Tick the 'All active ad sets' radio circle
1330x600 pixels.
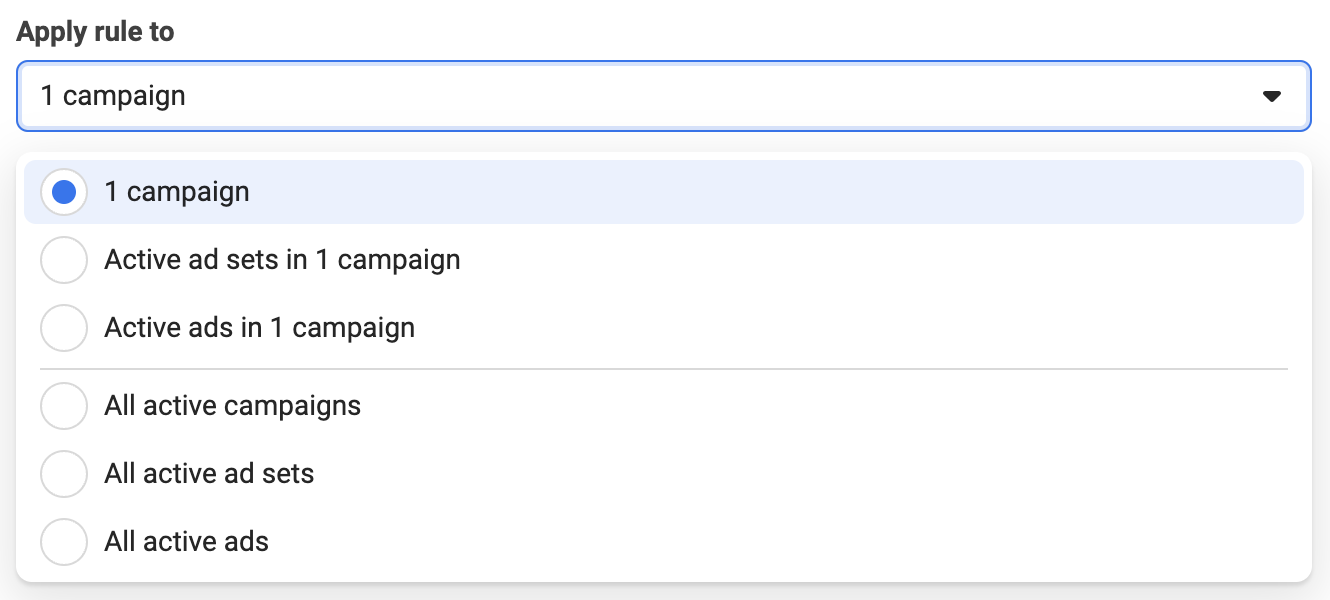(x=64, y=474)
